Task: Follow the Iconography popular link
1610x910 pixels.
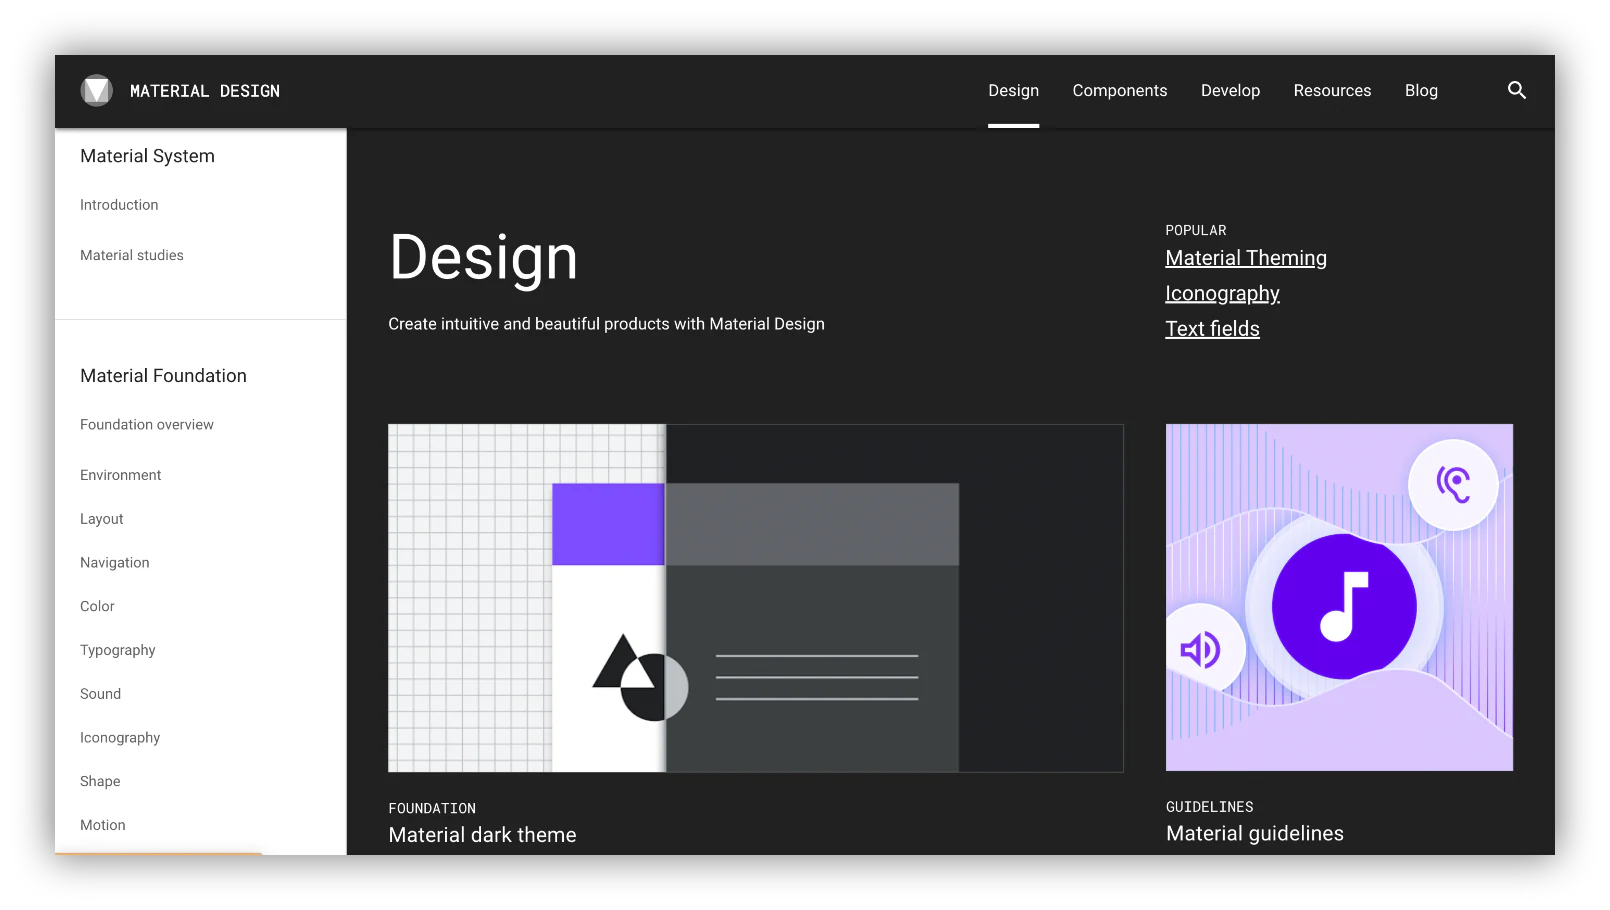Action: [1222, 294]
